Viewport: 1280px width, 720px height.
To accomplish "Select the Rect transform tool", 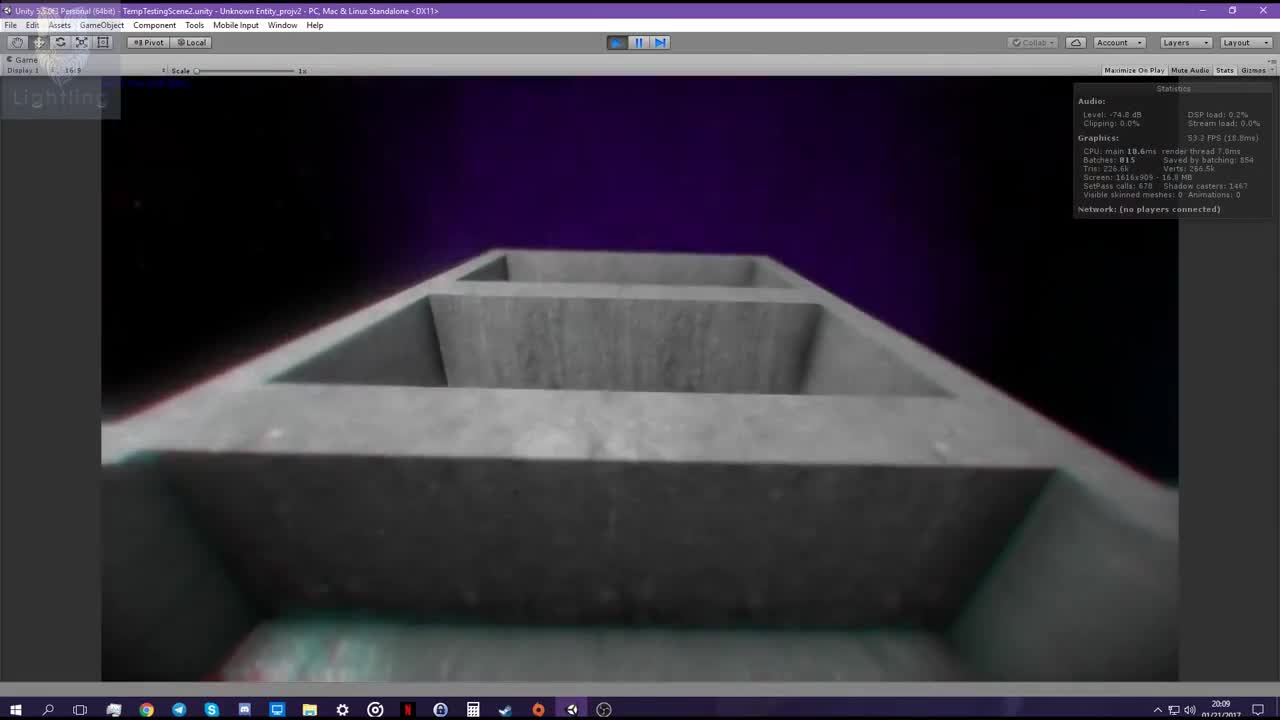I will coord(102,42).
